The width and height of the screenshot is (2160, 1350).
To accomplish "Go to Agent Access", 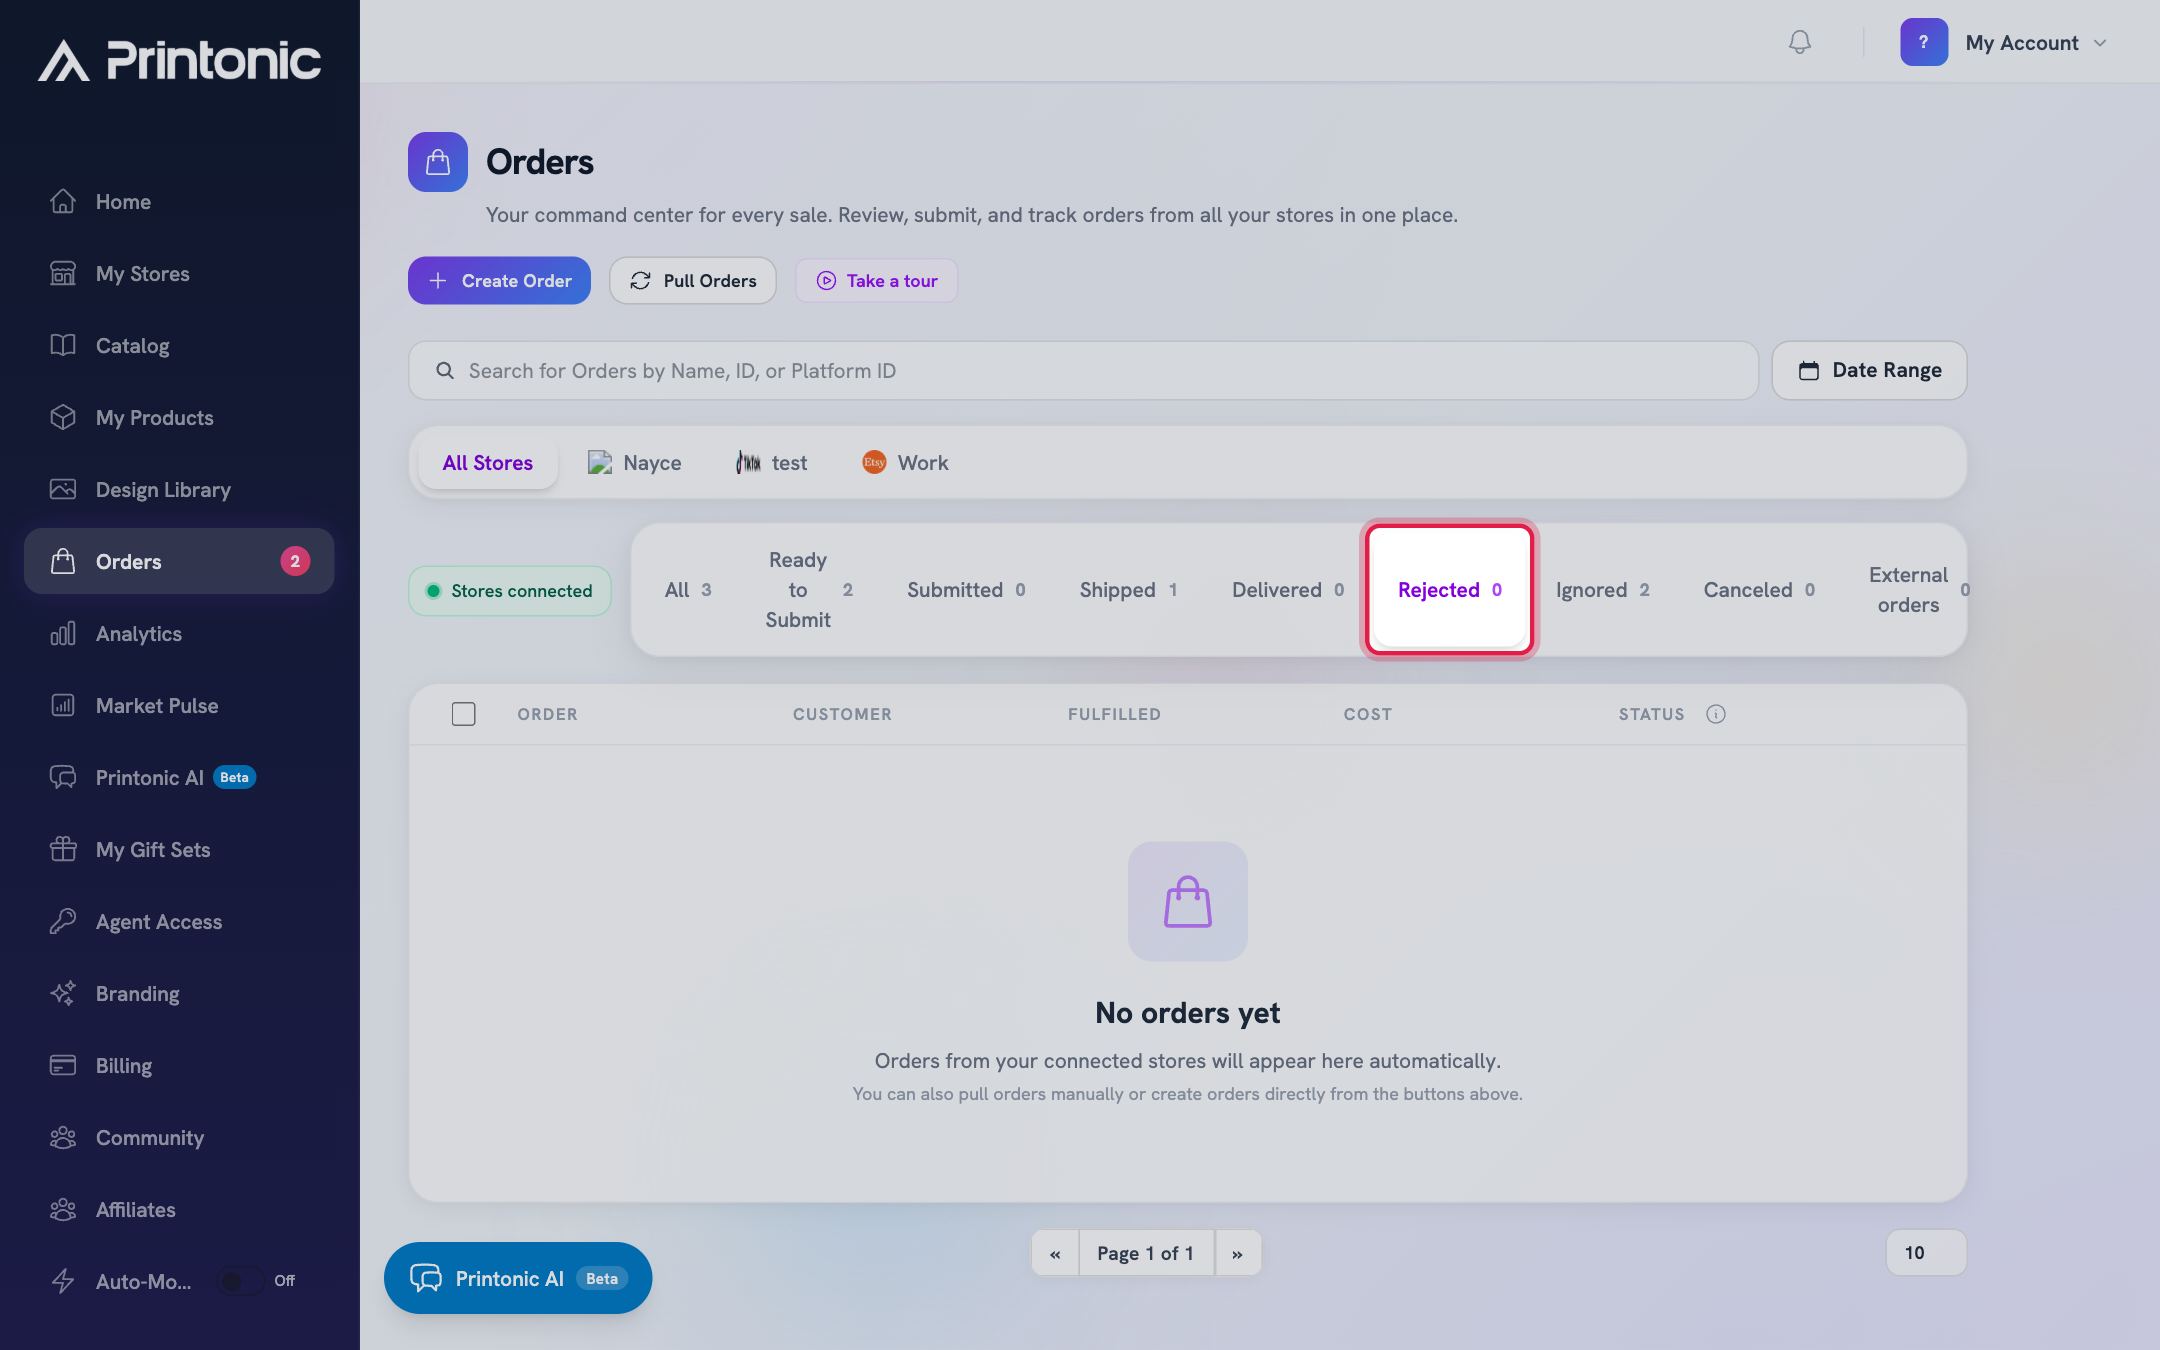I will click(x=179, y=922).
